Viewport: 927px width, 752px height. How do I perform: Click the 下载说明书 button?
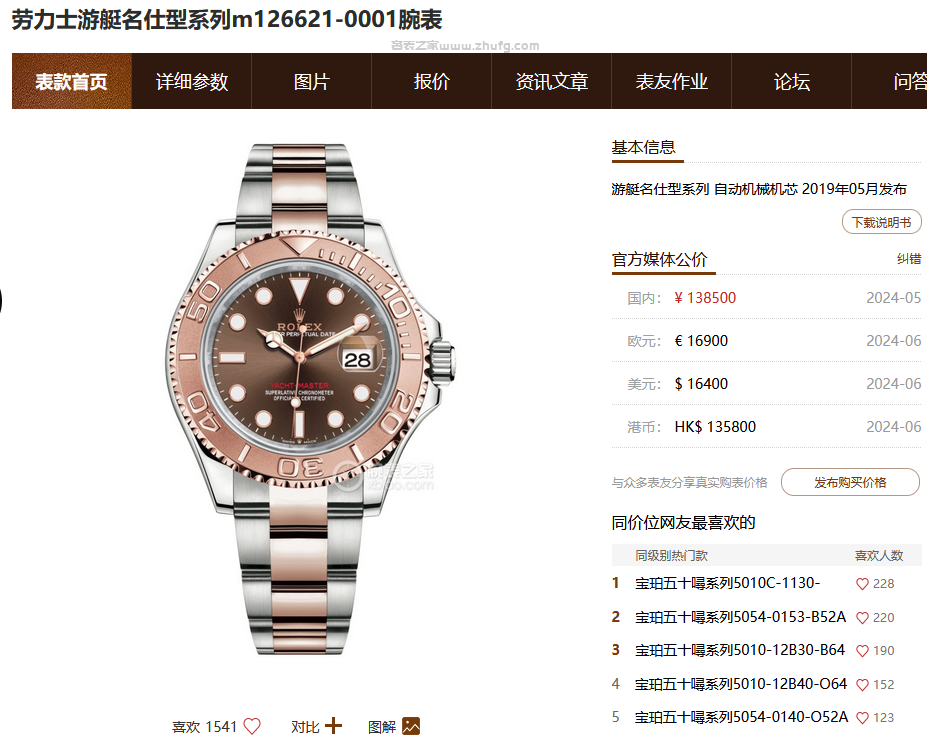[881, 222]
